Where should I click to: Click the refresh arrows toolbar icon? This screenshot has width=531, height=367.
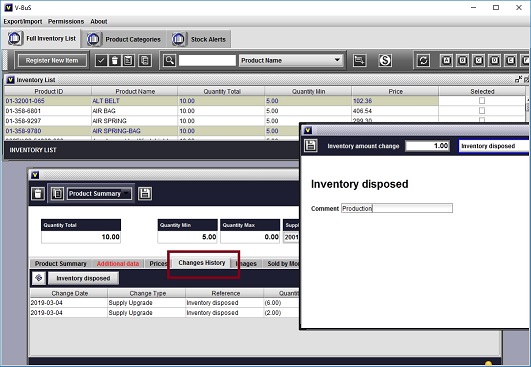click(x=423, y=61)
